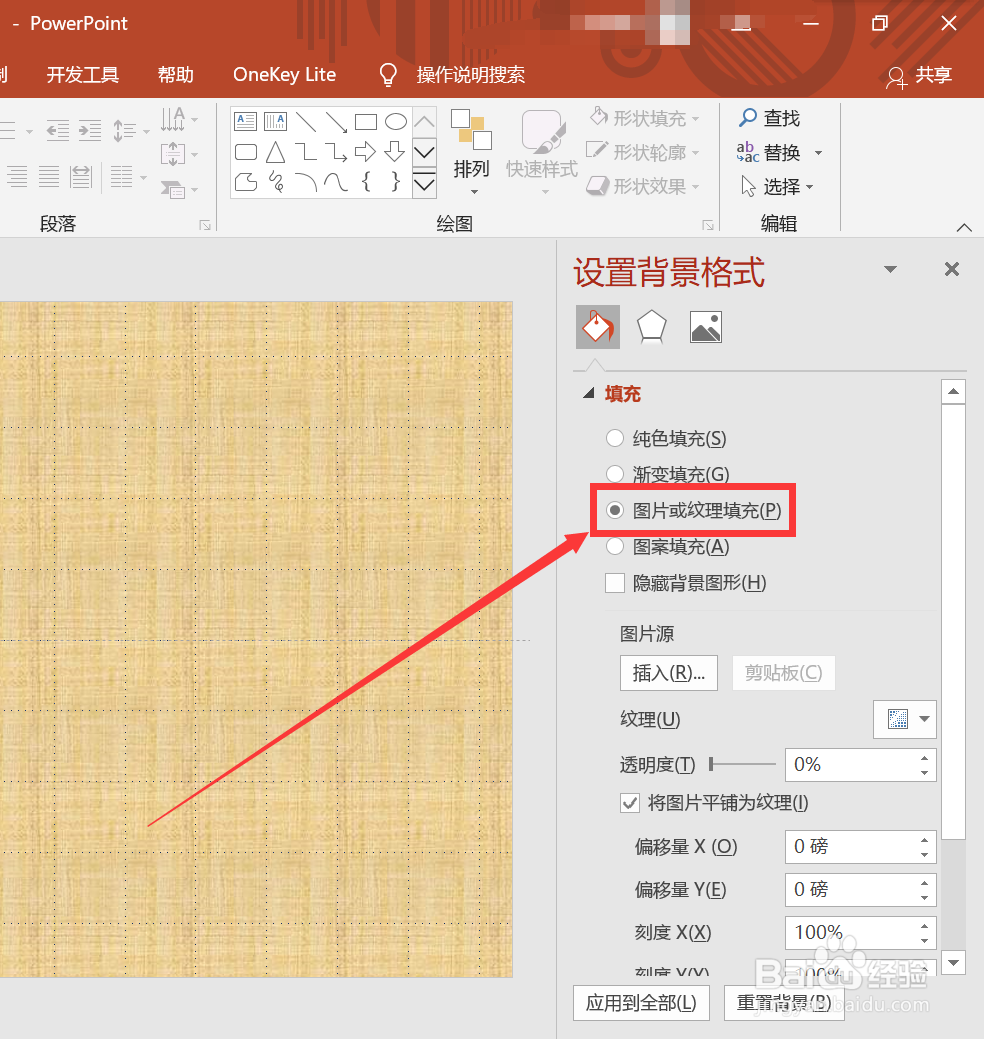
Task: Click the increase indent icon
Action: tap(89, 131)
